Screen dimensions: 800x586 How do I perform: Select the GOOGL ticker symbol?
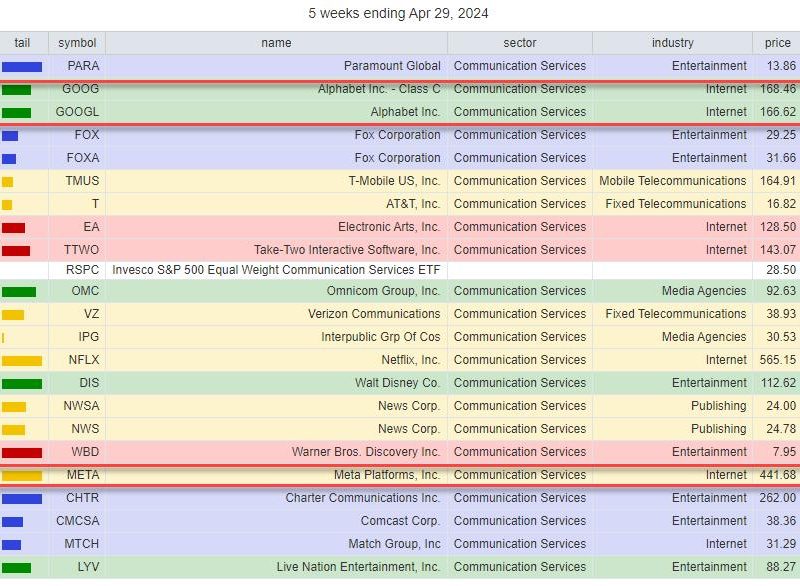[77, 112]
